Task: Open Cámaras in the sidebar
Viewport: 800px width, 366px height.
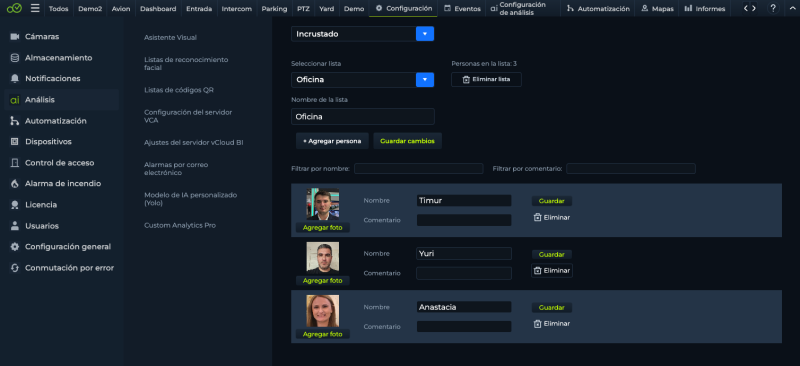Action: click(x=62, y=37)
